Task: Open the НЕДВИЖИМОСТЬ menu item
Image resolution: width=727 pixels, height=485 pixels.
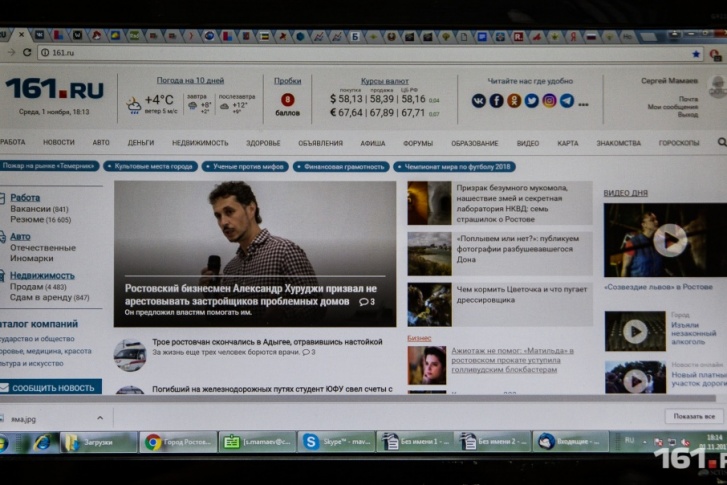Action: (200, 143)
